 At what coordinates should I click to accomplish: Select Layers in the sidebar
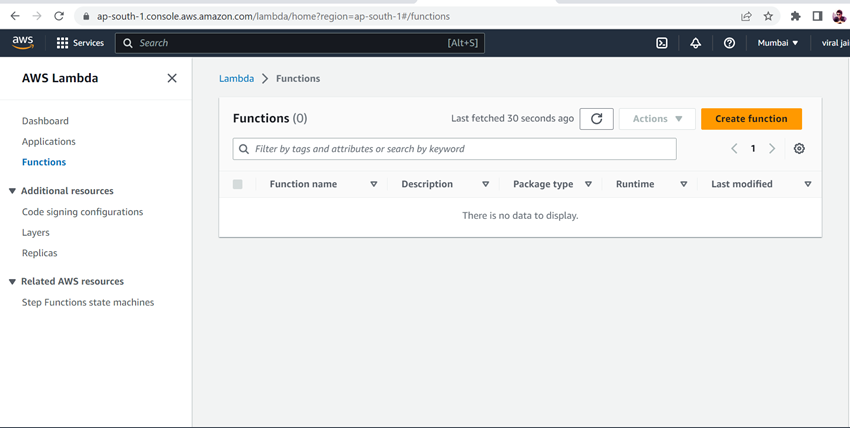pyautogui.click(x=36, y=232)
